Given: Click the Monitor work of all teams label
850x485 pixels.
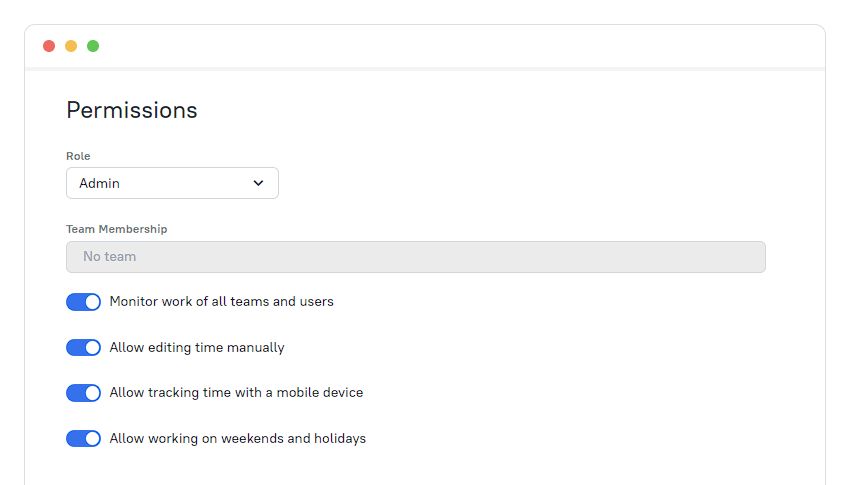Looking at the screenshot, I should coord(221,301).
